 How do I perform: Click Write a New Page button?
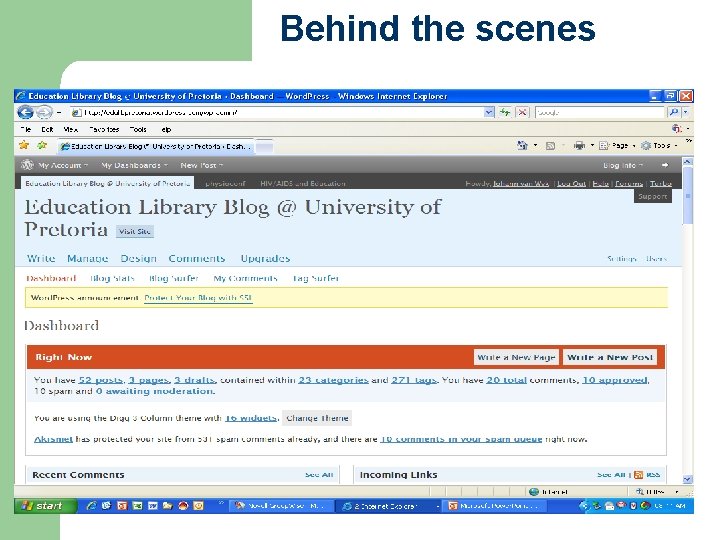click(x=516, y=357)
